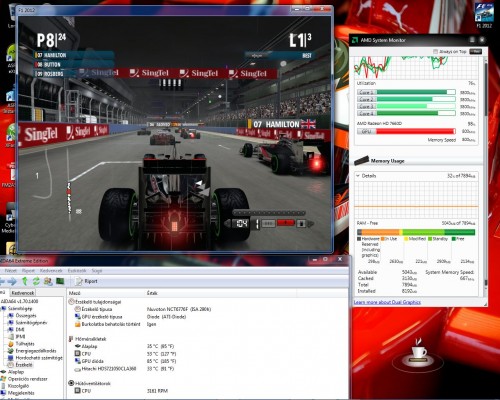Select Operációs rendszer in the AIDA64 tree
The width and height of the screenshot is (500, 400).
click(28, 379)
